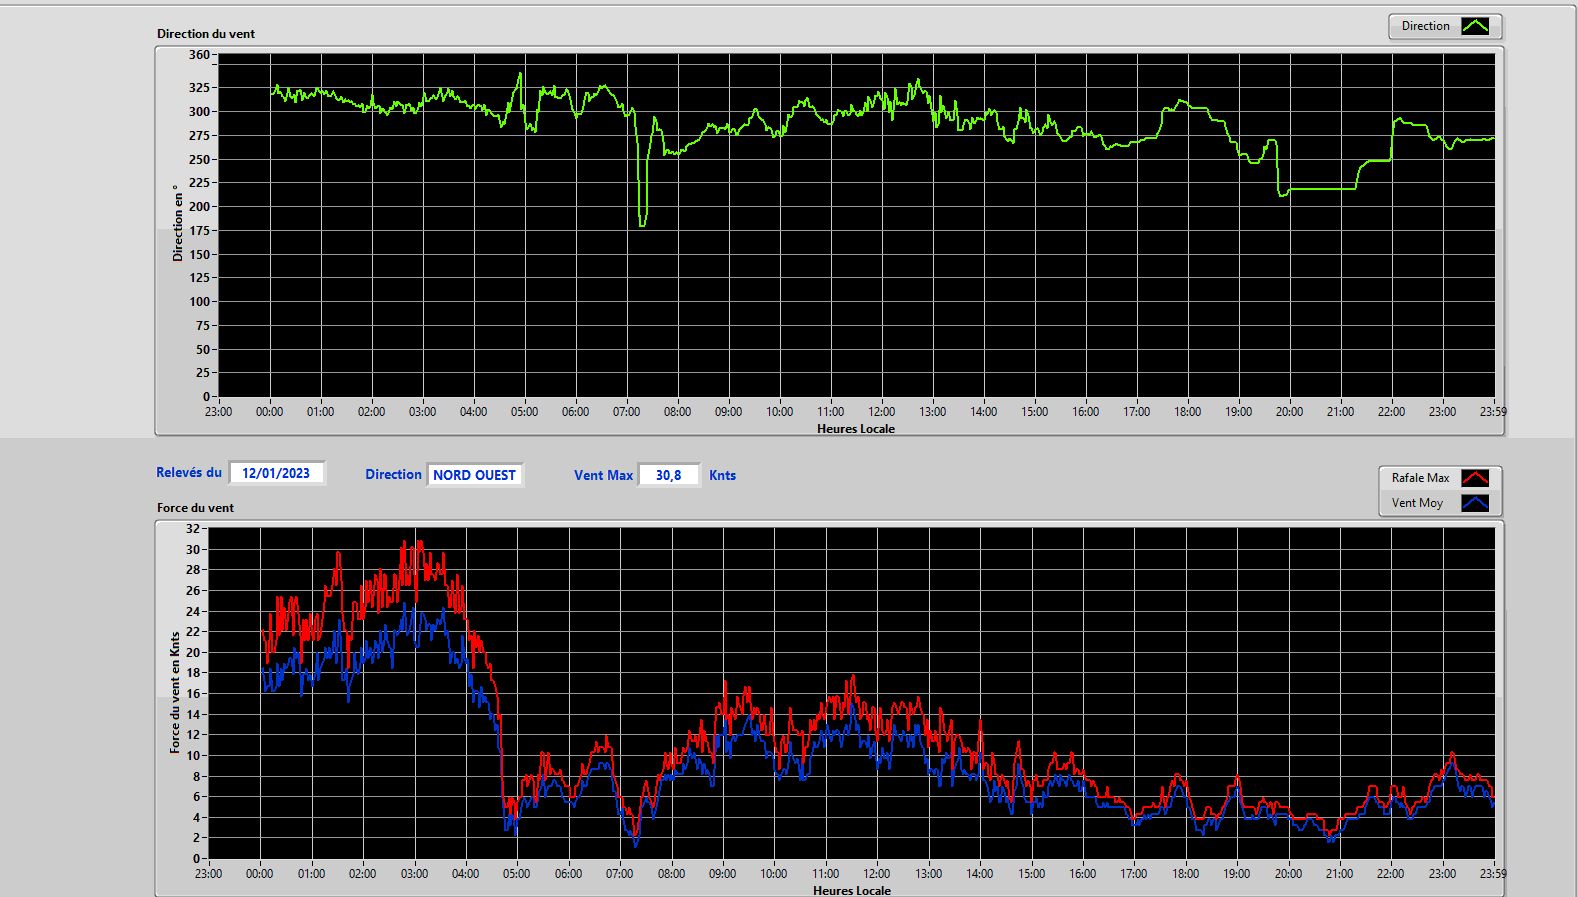Select the Vent Moy legend label
1578x897 pixels.
pyautogui.click(x=1417, y=503)
